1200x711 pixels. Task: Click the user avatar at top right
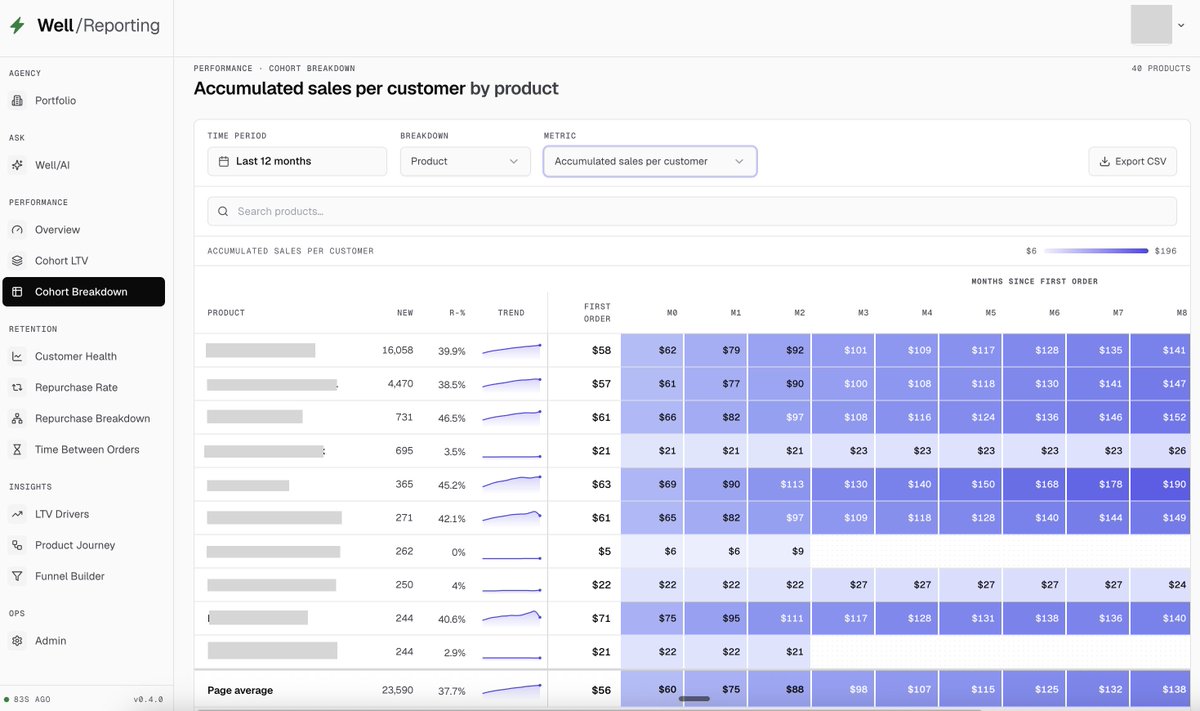tap(1151, 24)
